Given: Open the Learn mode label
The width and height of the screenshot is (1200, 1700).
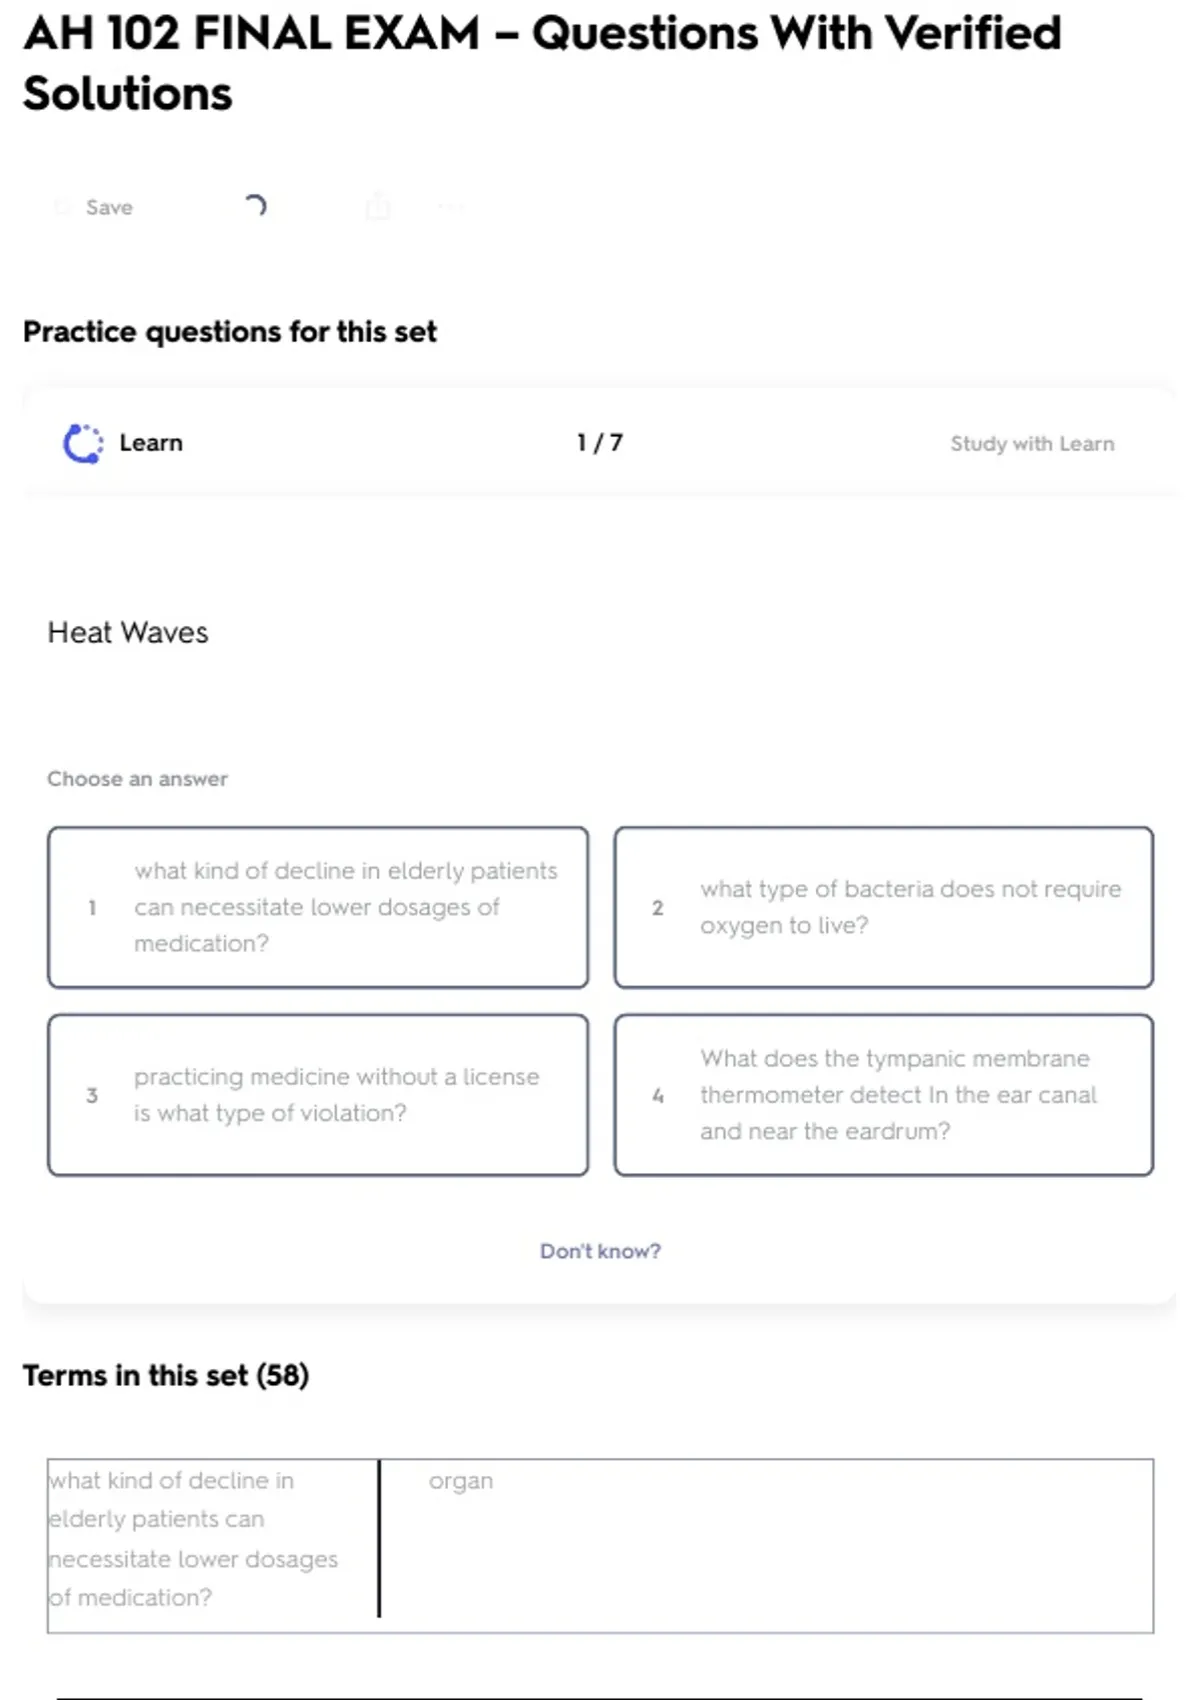Looking at the screenshot, I should coord(151,443).
